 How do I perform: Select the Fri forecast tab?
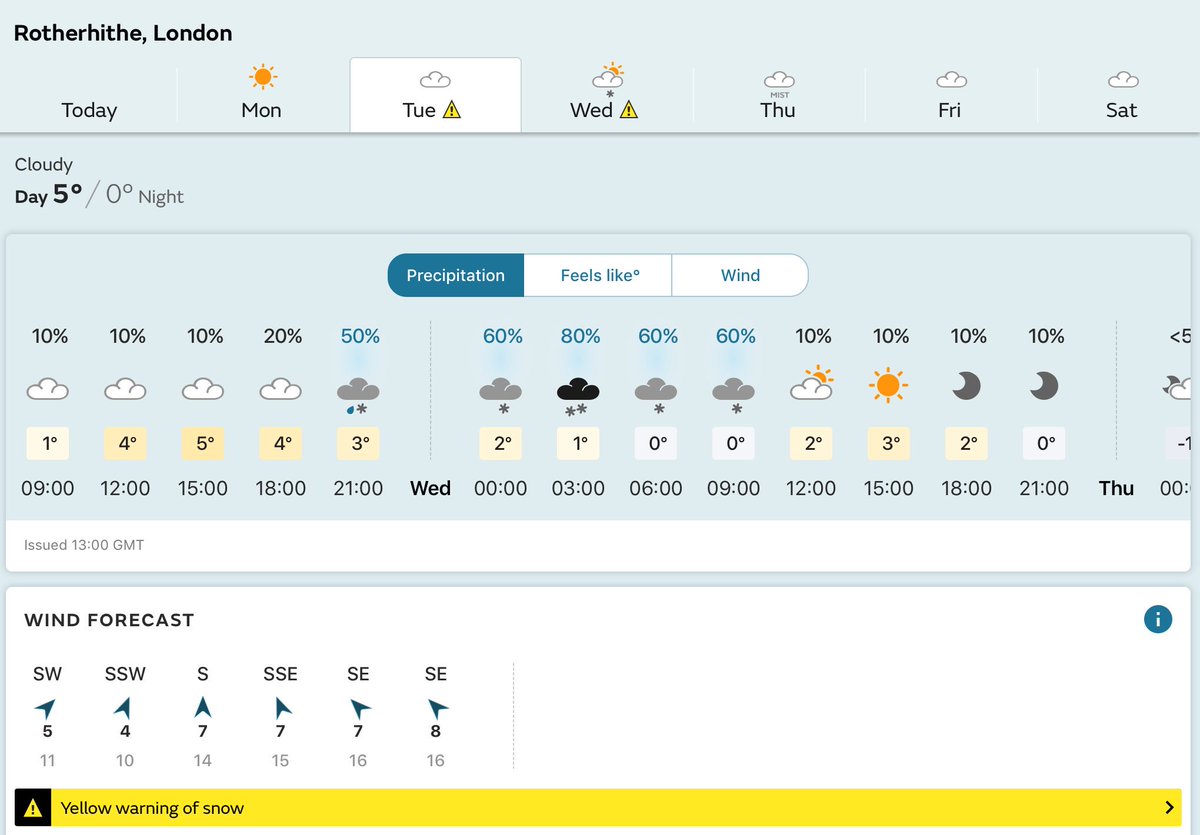coord(950,96)
